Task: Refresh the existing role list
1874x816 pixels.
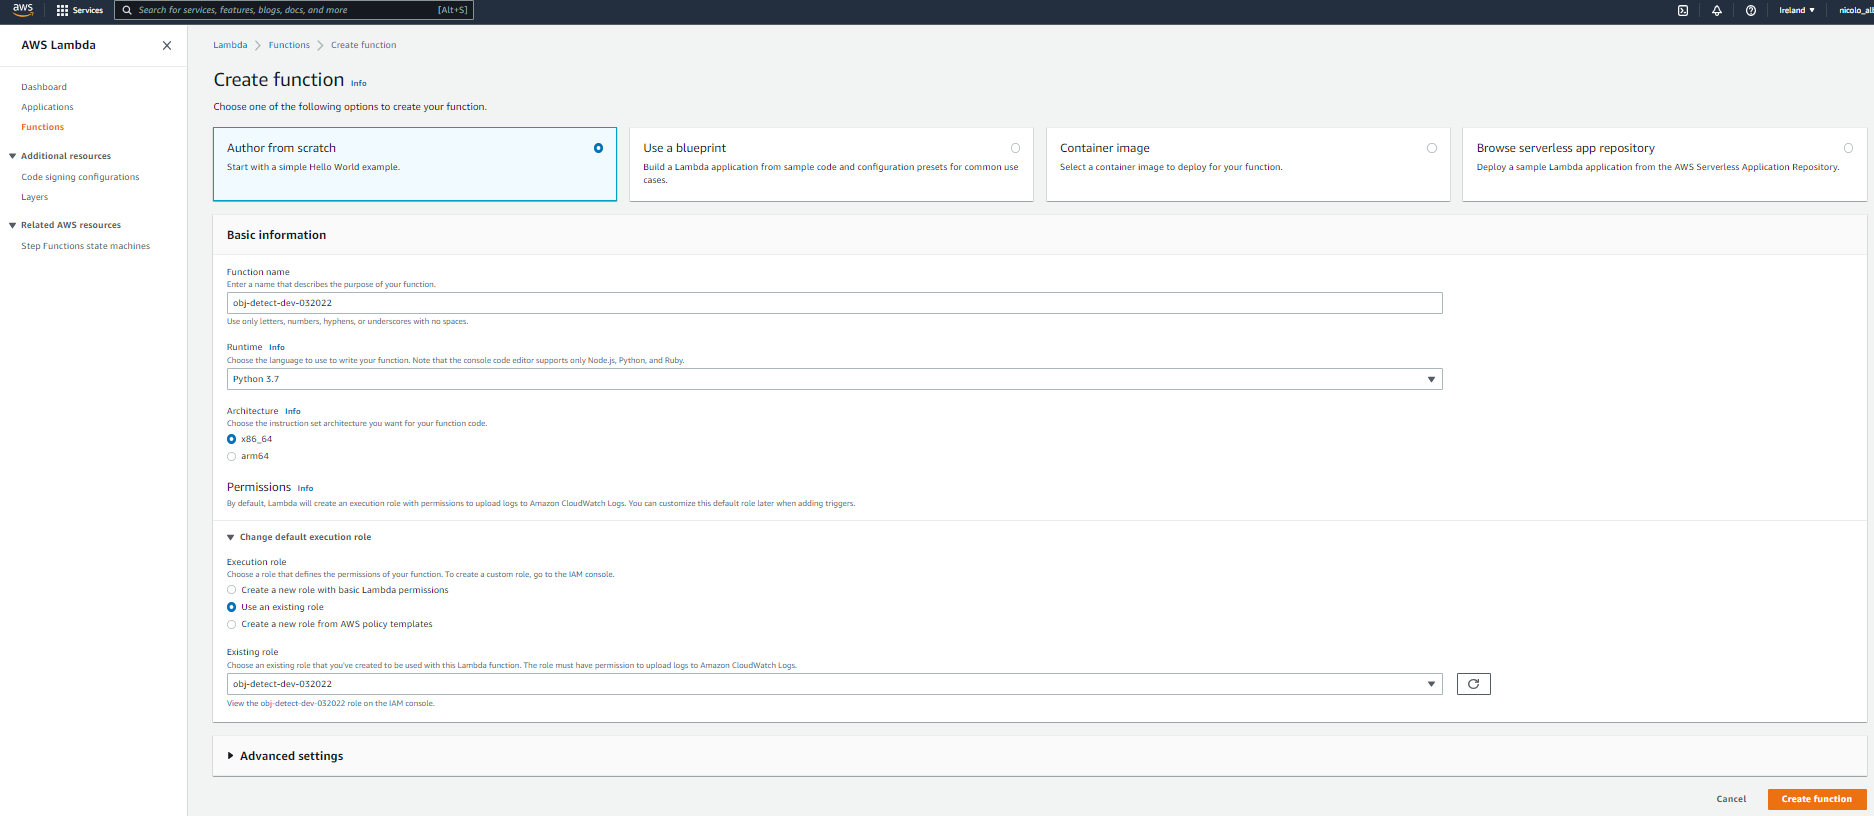Action: 1474,684
